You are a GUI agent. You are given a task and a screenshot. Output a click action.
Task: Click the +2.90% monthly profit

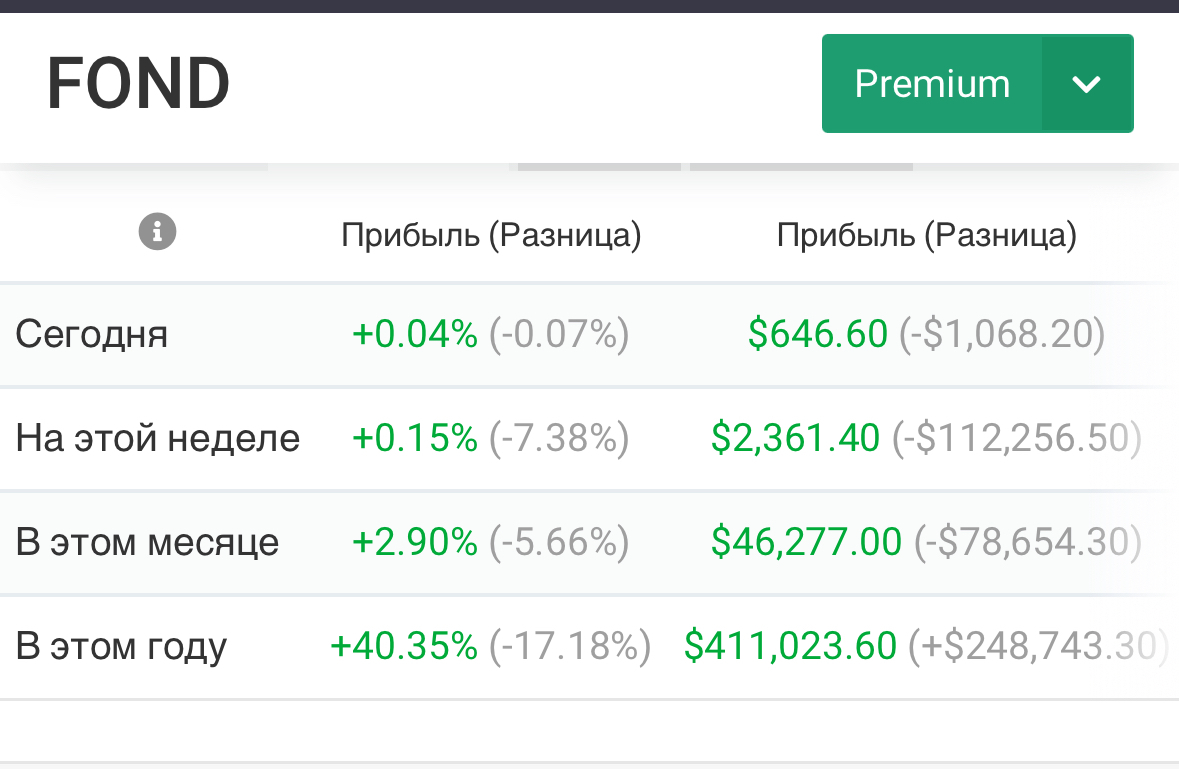point(415,542)
